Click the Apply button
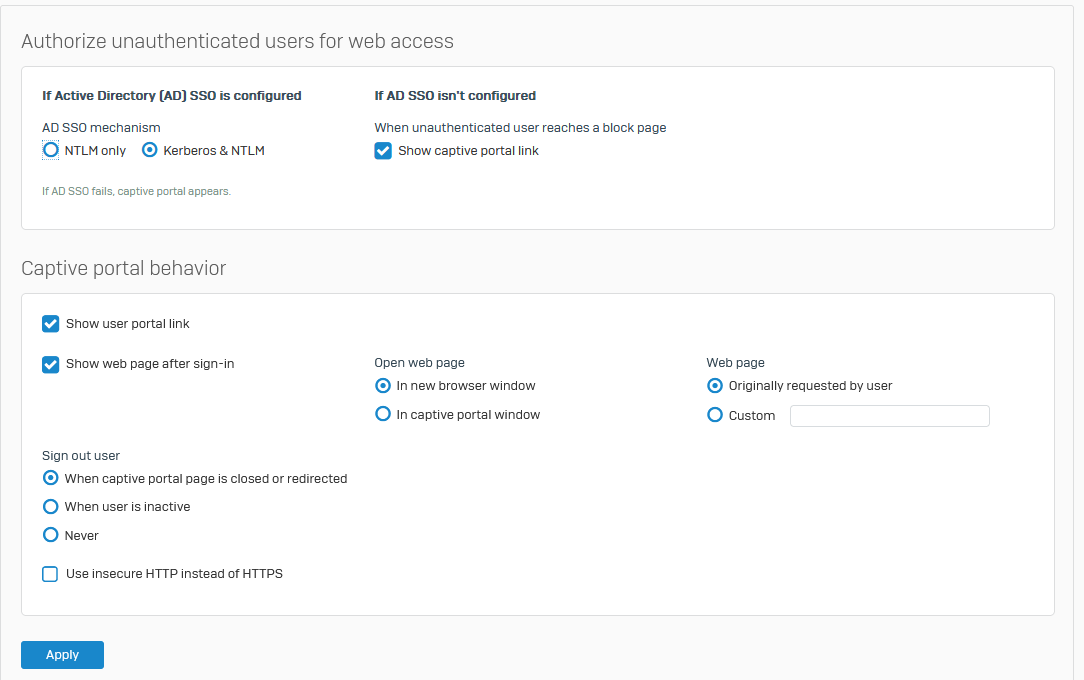 pyautogui.click(x=62, y=655)
